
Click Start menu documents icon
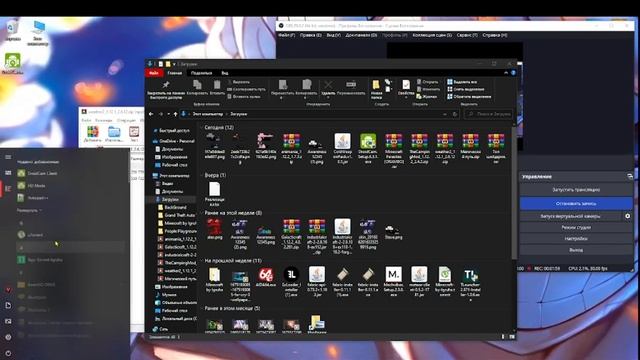[8, 305]
